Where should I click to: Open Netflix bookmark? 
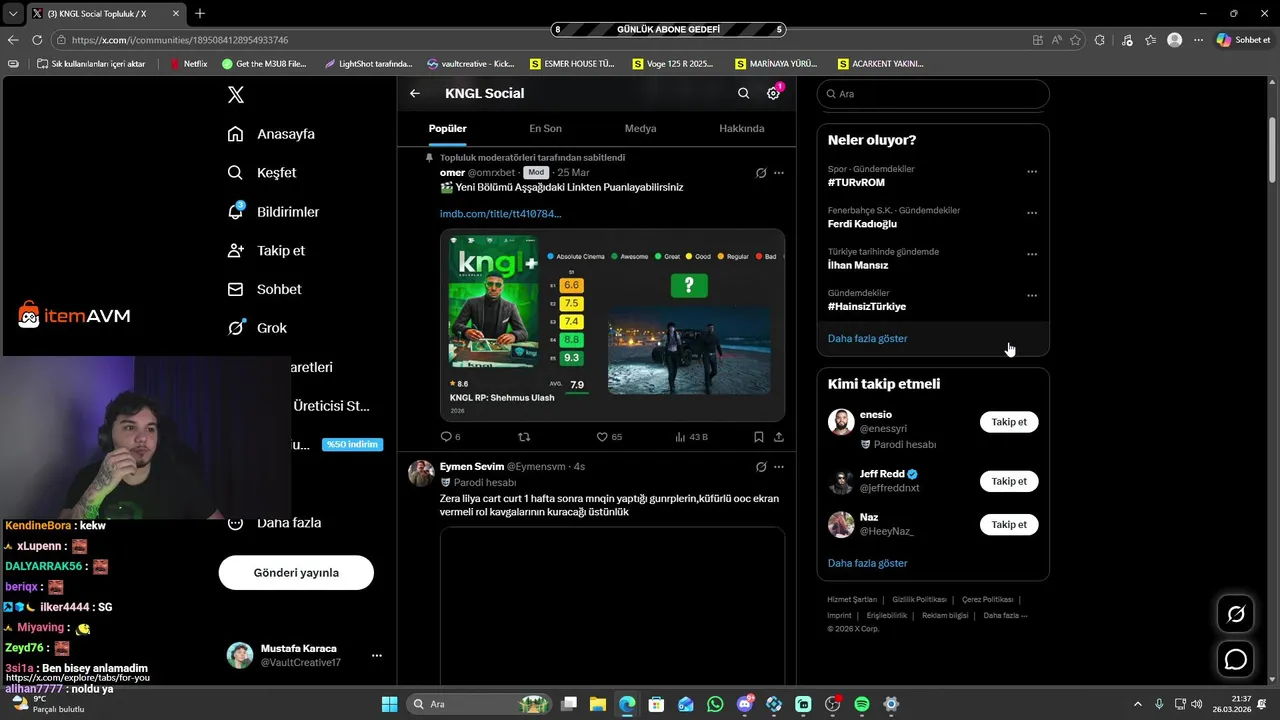tap(189, 64)
